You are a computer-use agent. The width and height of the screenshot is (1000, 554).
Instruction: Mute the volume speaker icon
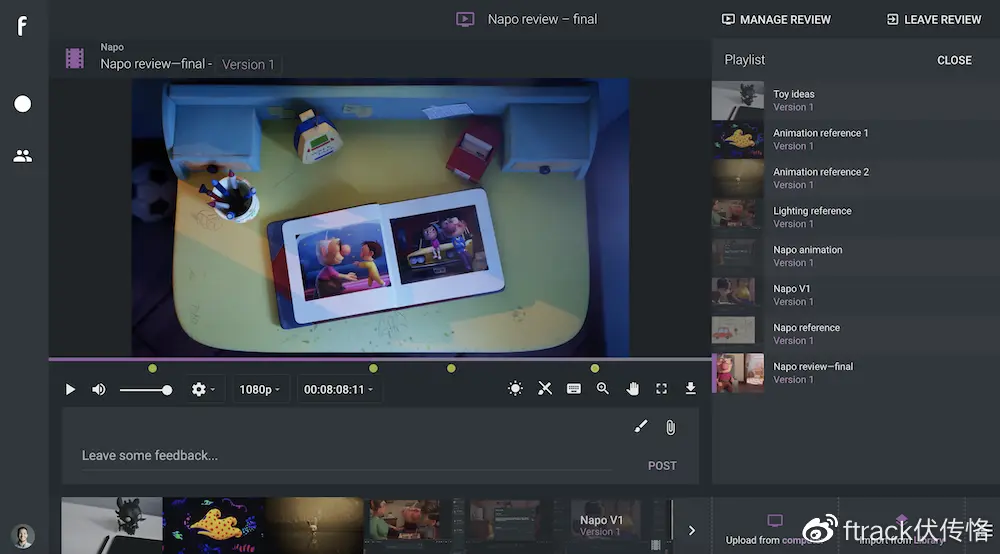pos(98,390)
